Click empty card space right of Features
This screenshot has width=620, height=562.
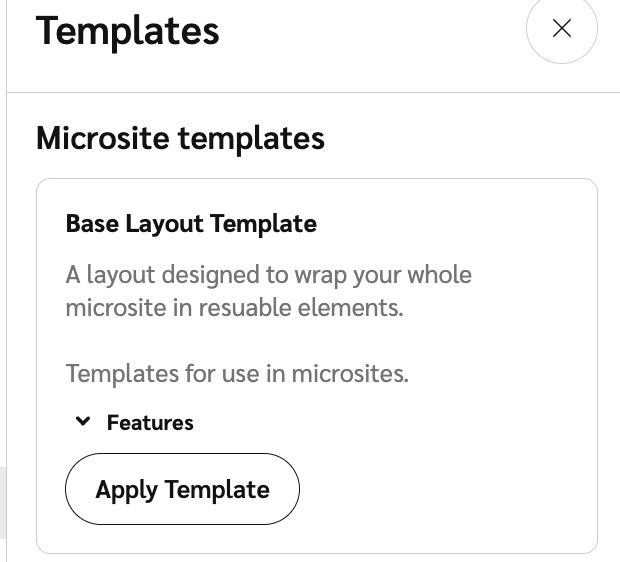point(400,423)
